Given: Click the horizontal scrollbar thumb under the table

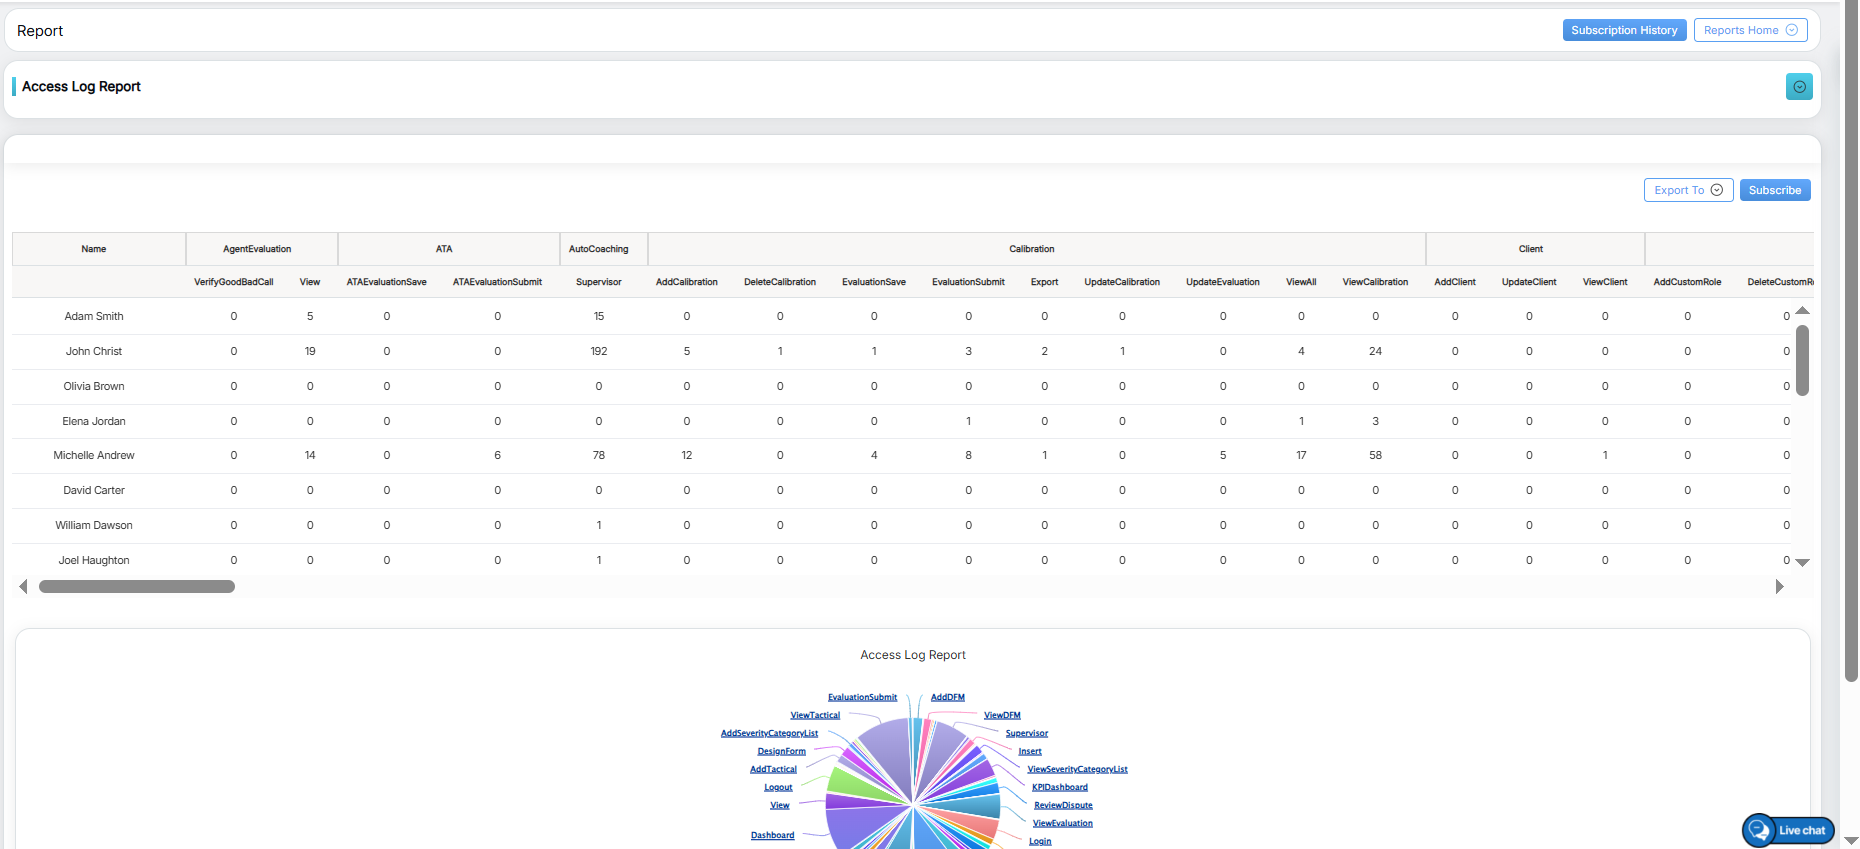Looking at the screenshot, I should (x=137, y=587).
